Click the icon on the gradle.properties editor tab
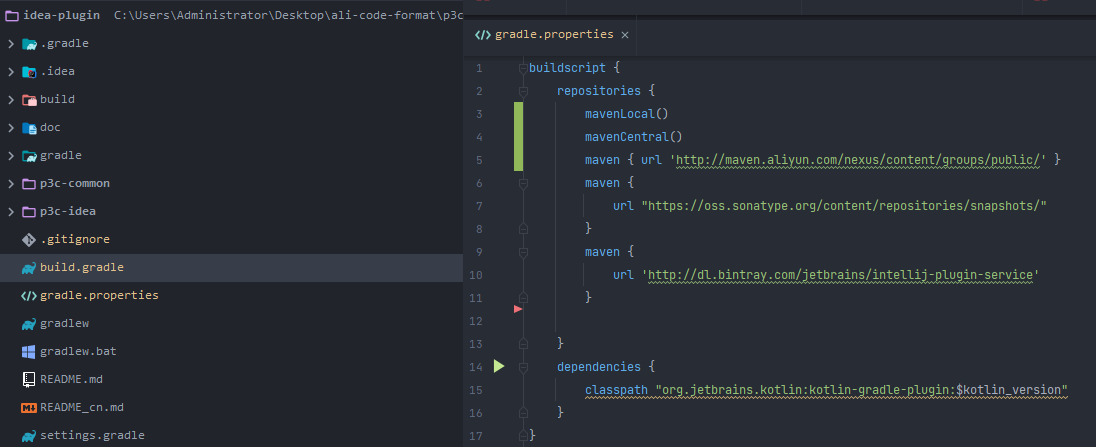The height and width of the screenshot is (447, 1096). (482, 34)
